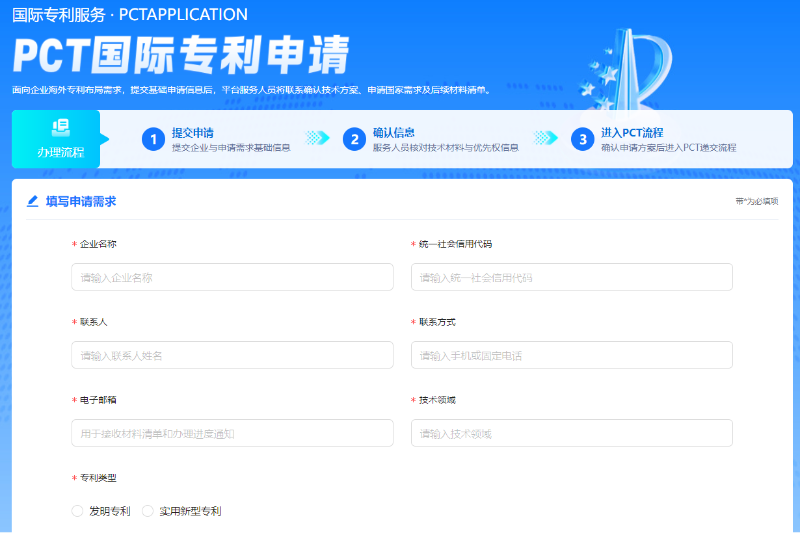Click the 联系方式 field label
Viewport: 800px width, 533px height.
(437, 322)
